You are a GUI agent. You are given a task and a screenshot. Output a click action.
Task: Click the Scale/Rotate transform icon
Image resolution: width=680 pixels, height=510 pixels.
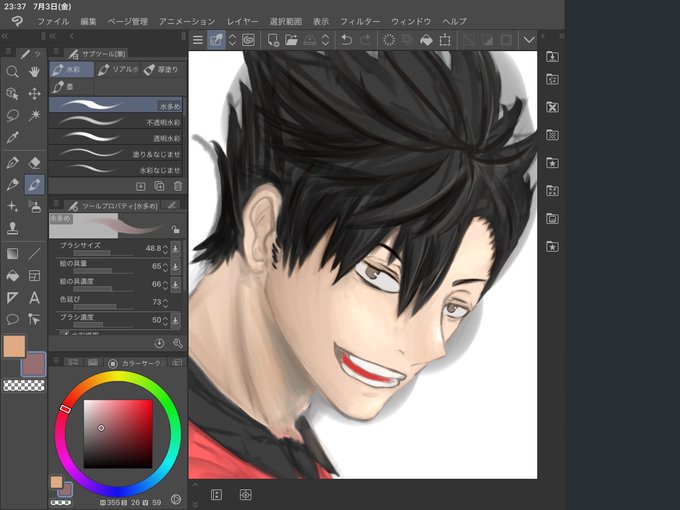pyautogui.click(x=445, y=40)
